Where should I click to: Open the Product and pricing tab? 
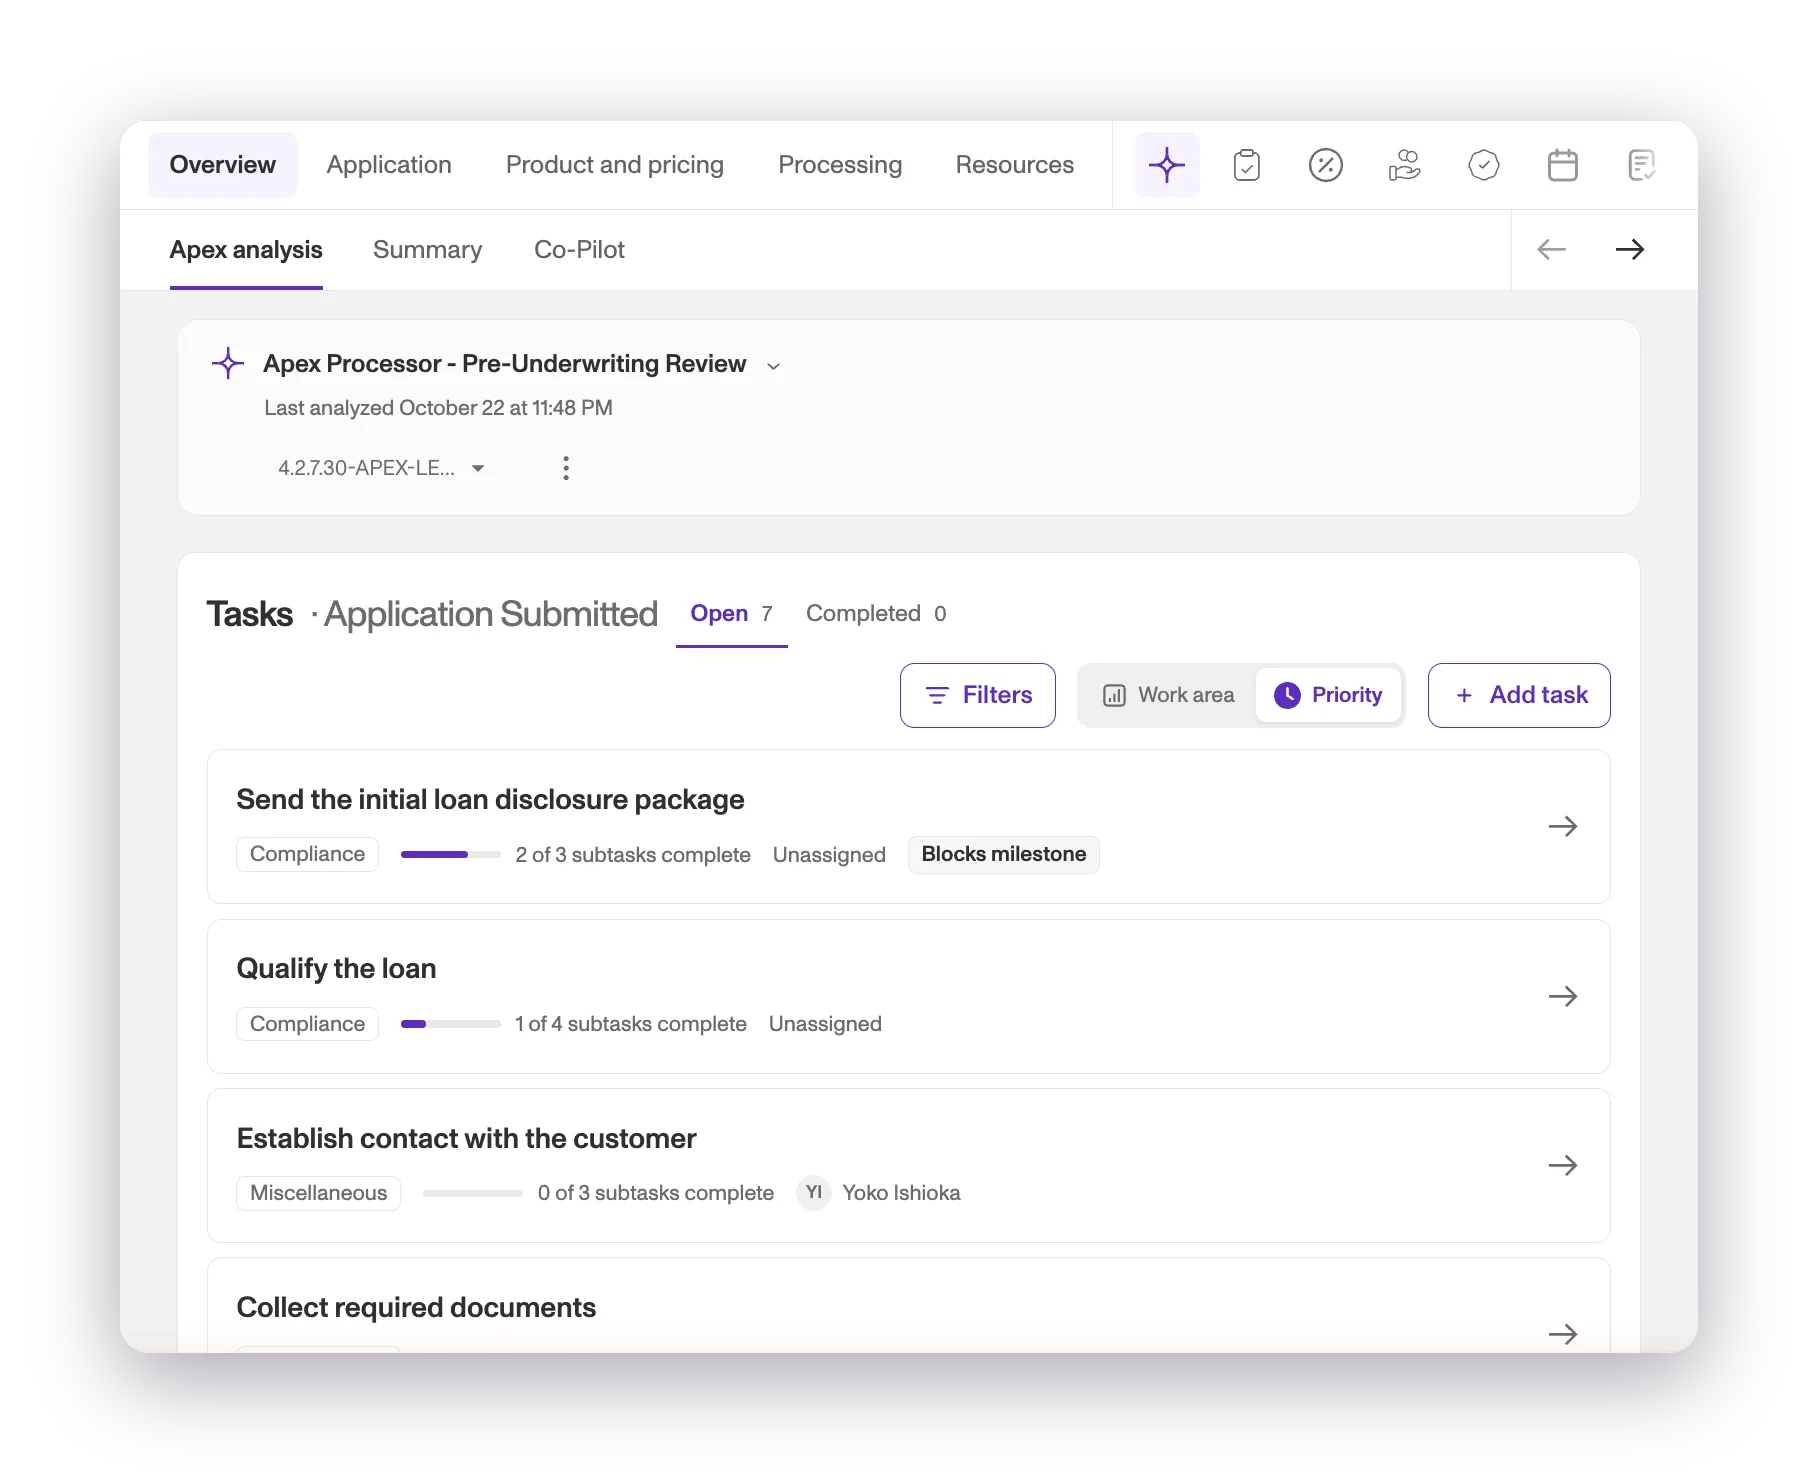615,165
